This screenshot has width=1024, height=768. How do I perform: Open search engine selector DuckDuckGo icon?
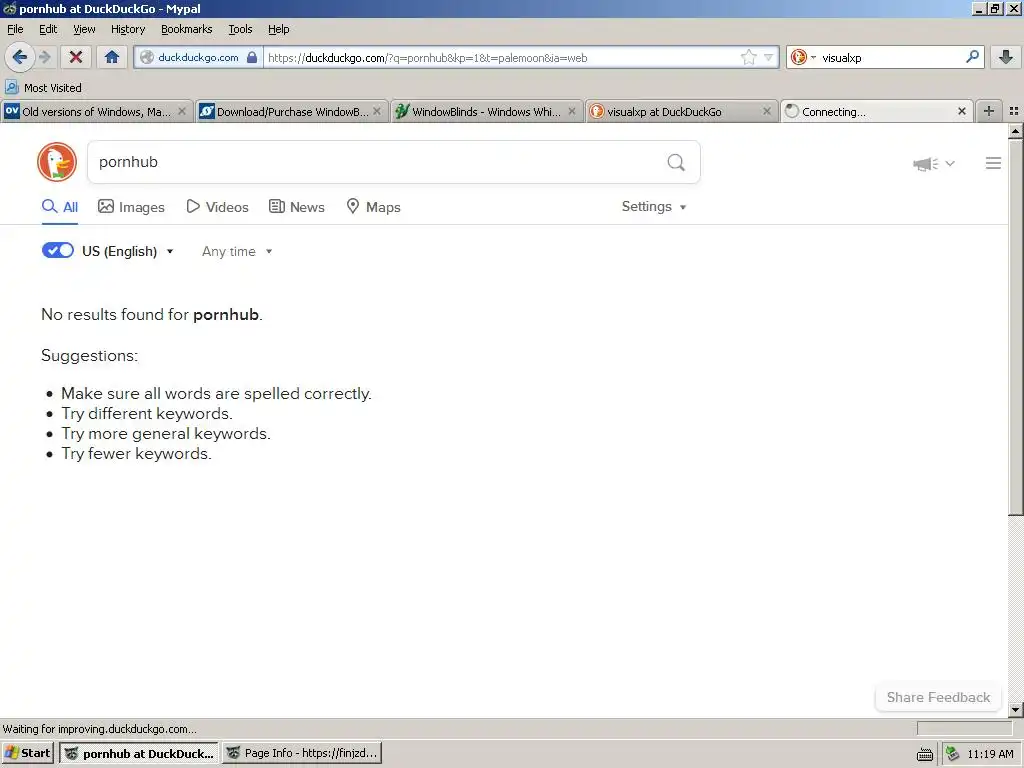[x=803, y=57]
